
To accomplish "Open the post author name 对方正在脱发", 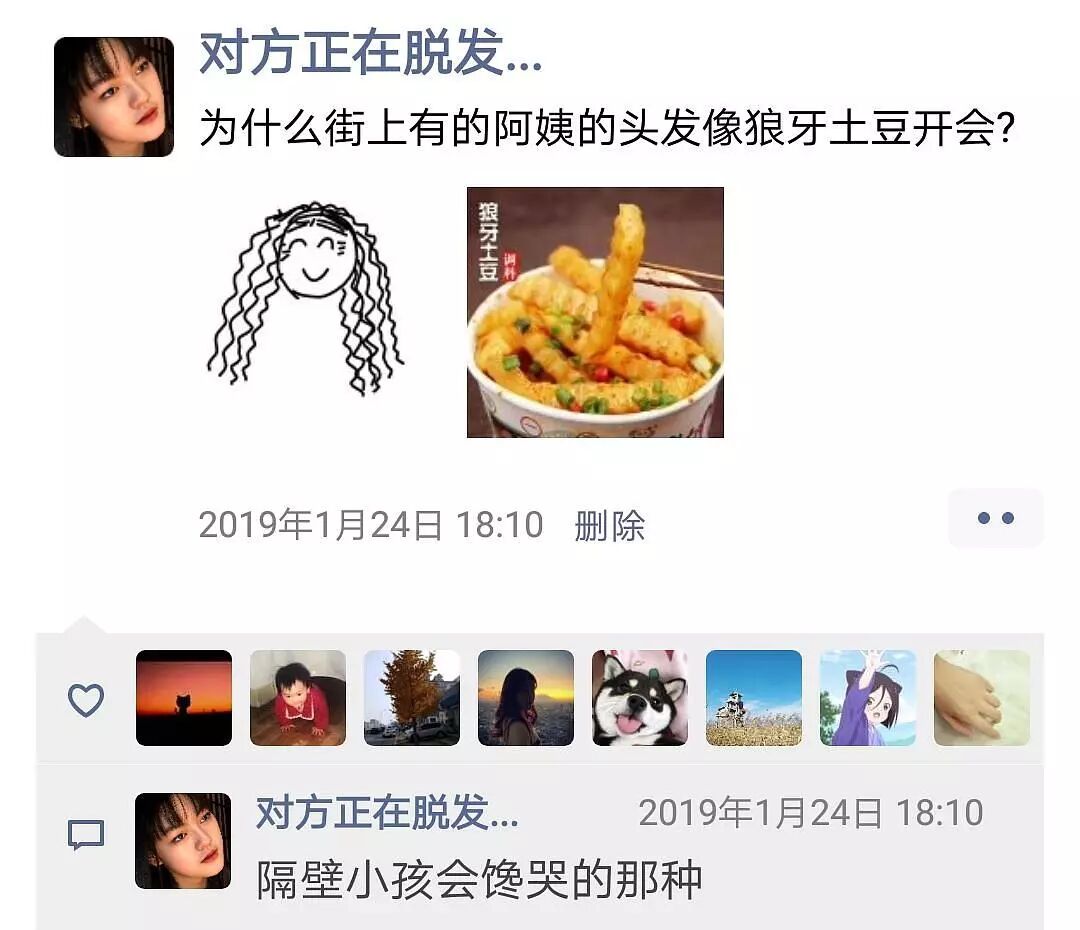I will pos(371,53).
